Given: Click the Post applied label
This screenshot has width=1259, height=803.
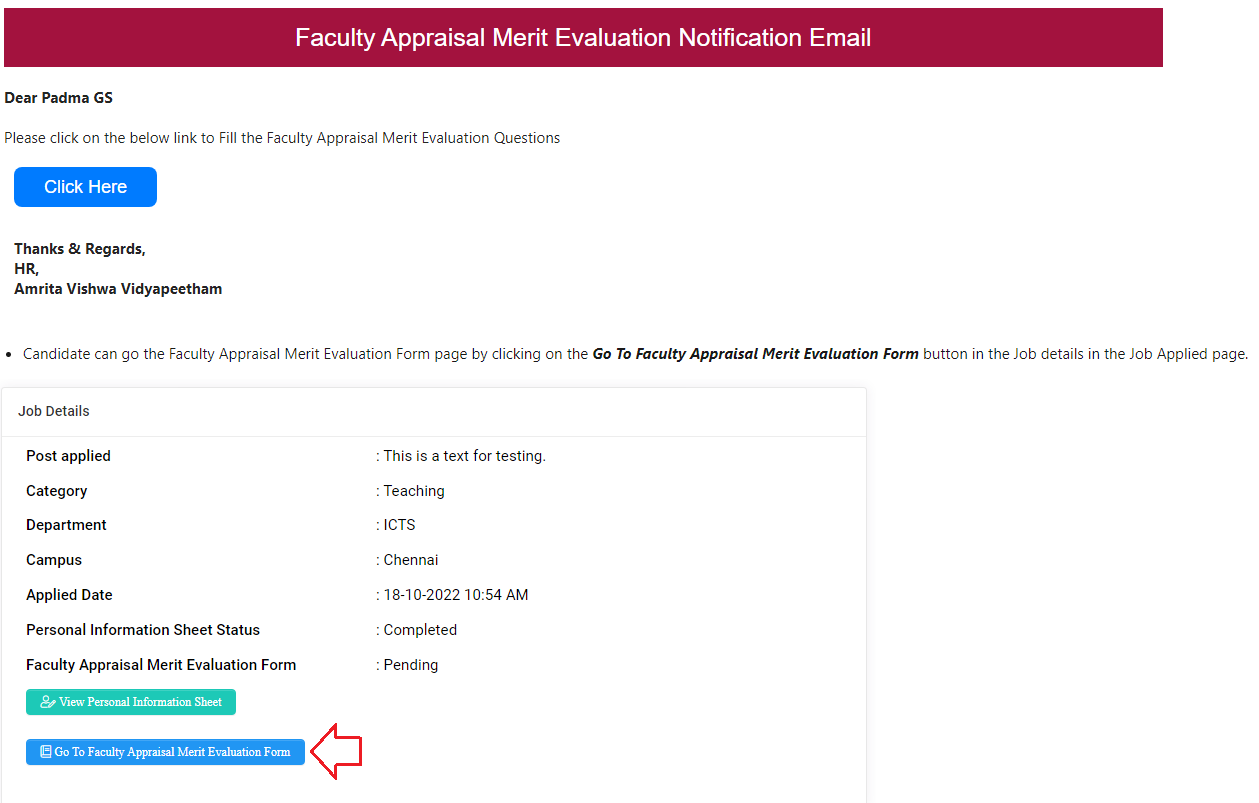Looking at the screenshot, I should click(68, 456).
